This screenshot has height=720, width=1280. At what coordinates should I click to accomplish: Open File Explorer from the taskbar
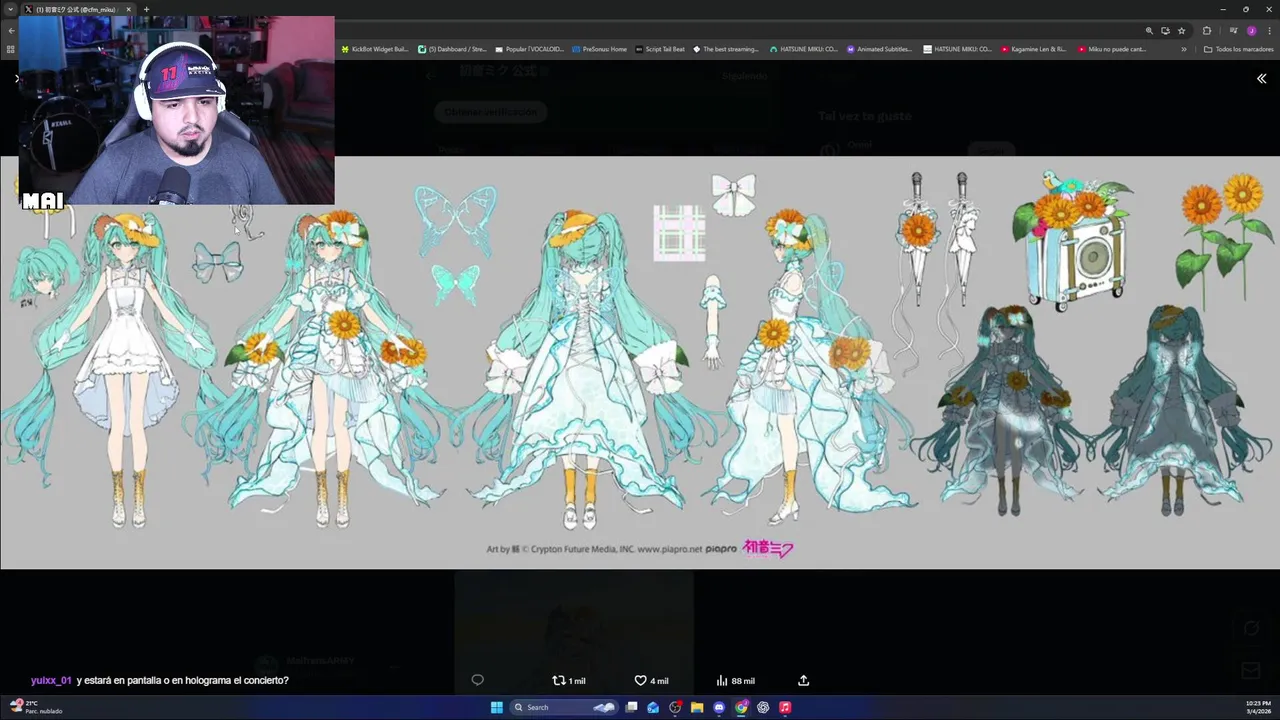697,707
